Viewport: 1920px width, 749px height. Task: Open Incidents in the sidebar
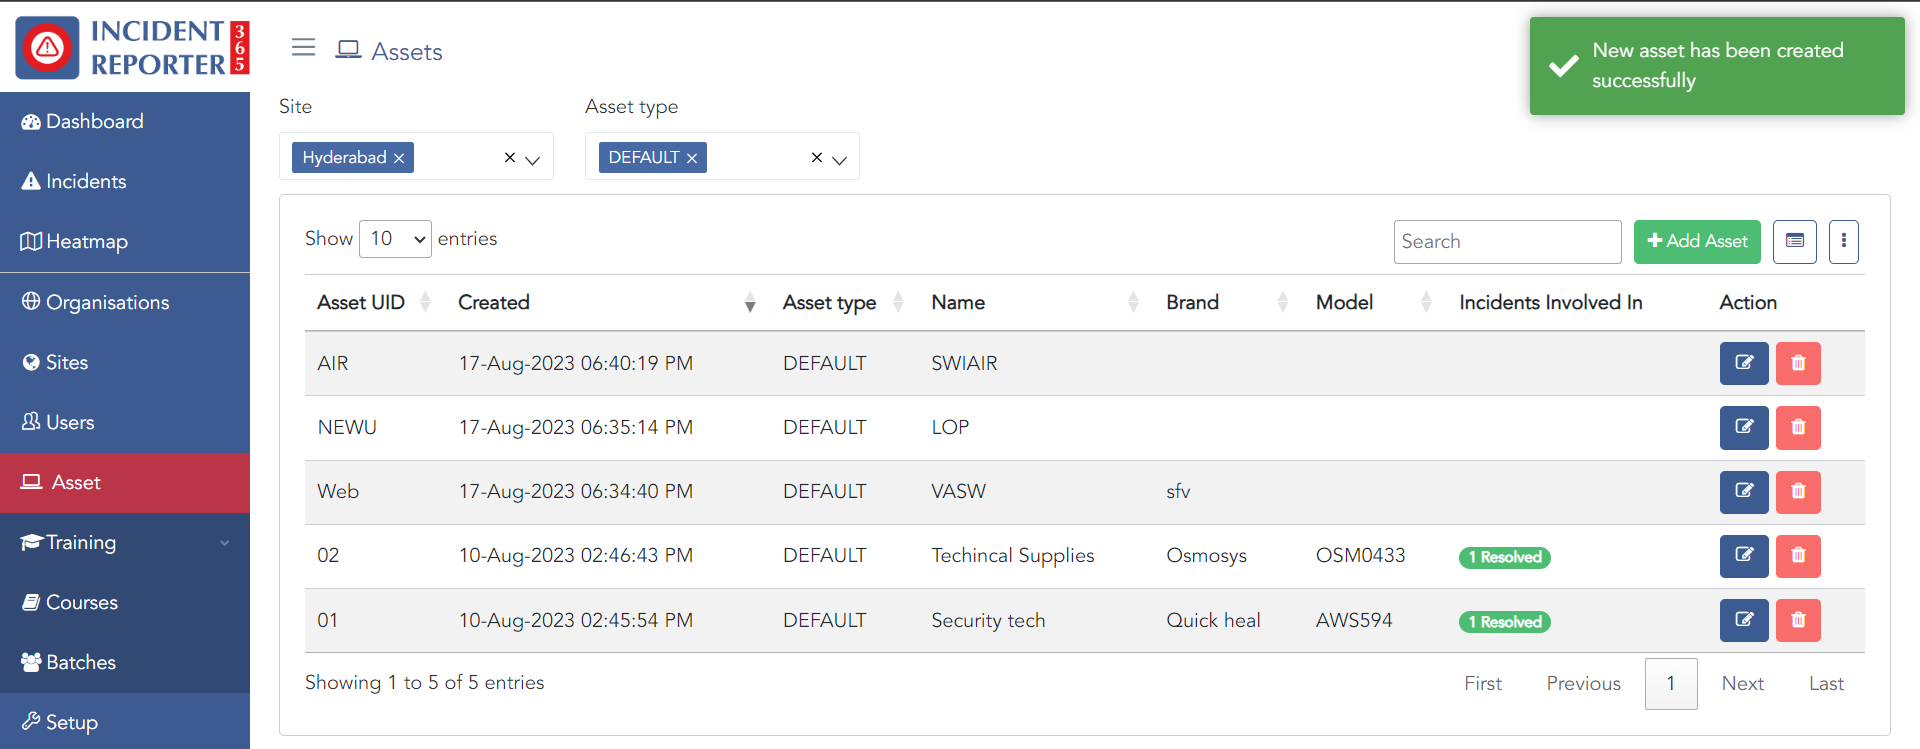86,181
